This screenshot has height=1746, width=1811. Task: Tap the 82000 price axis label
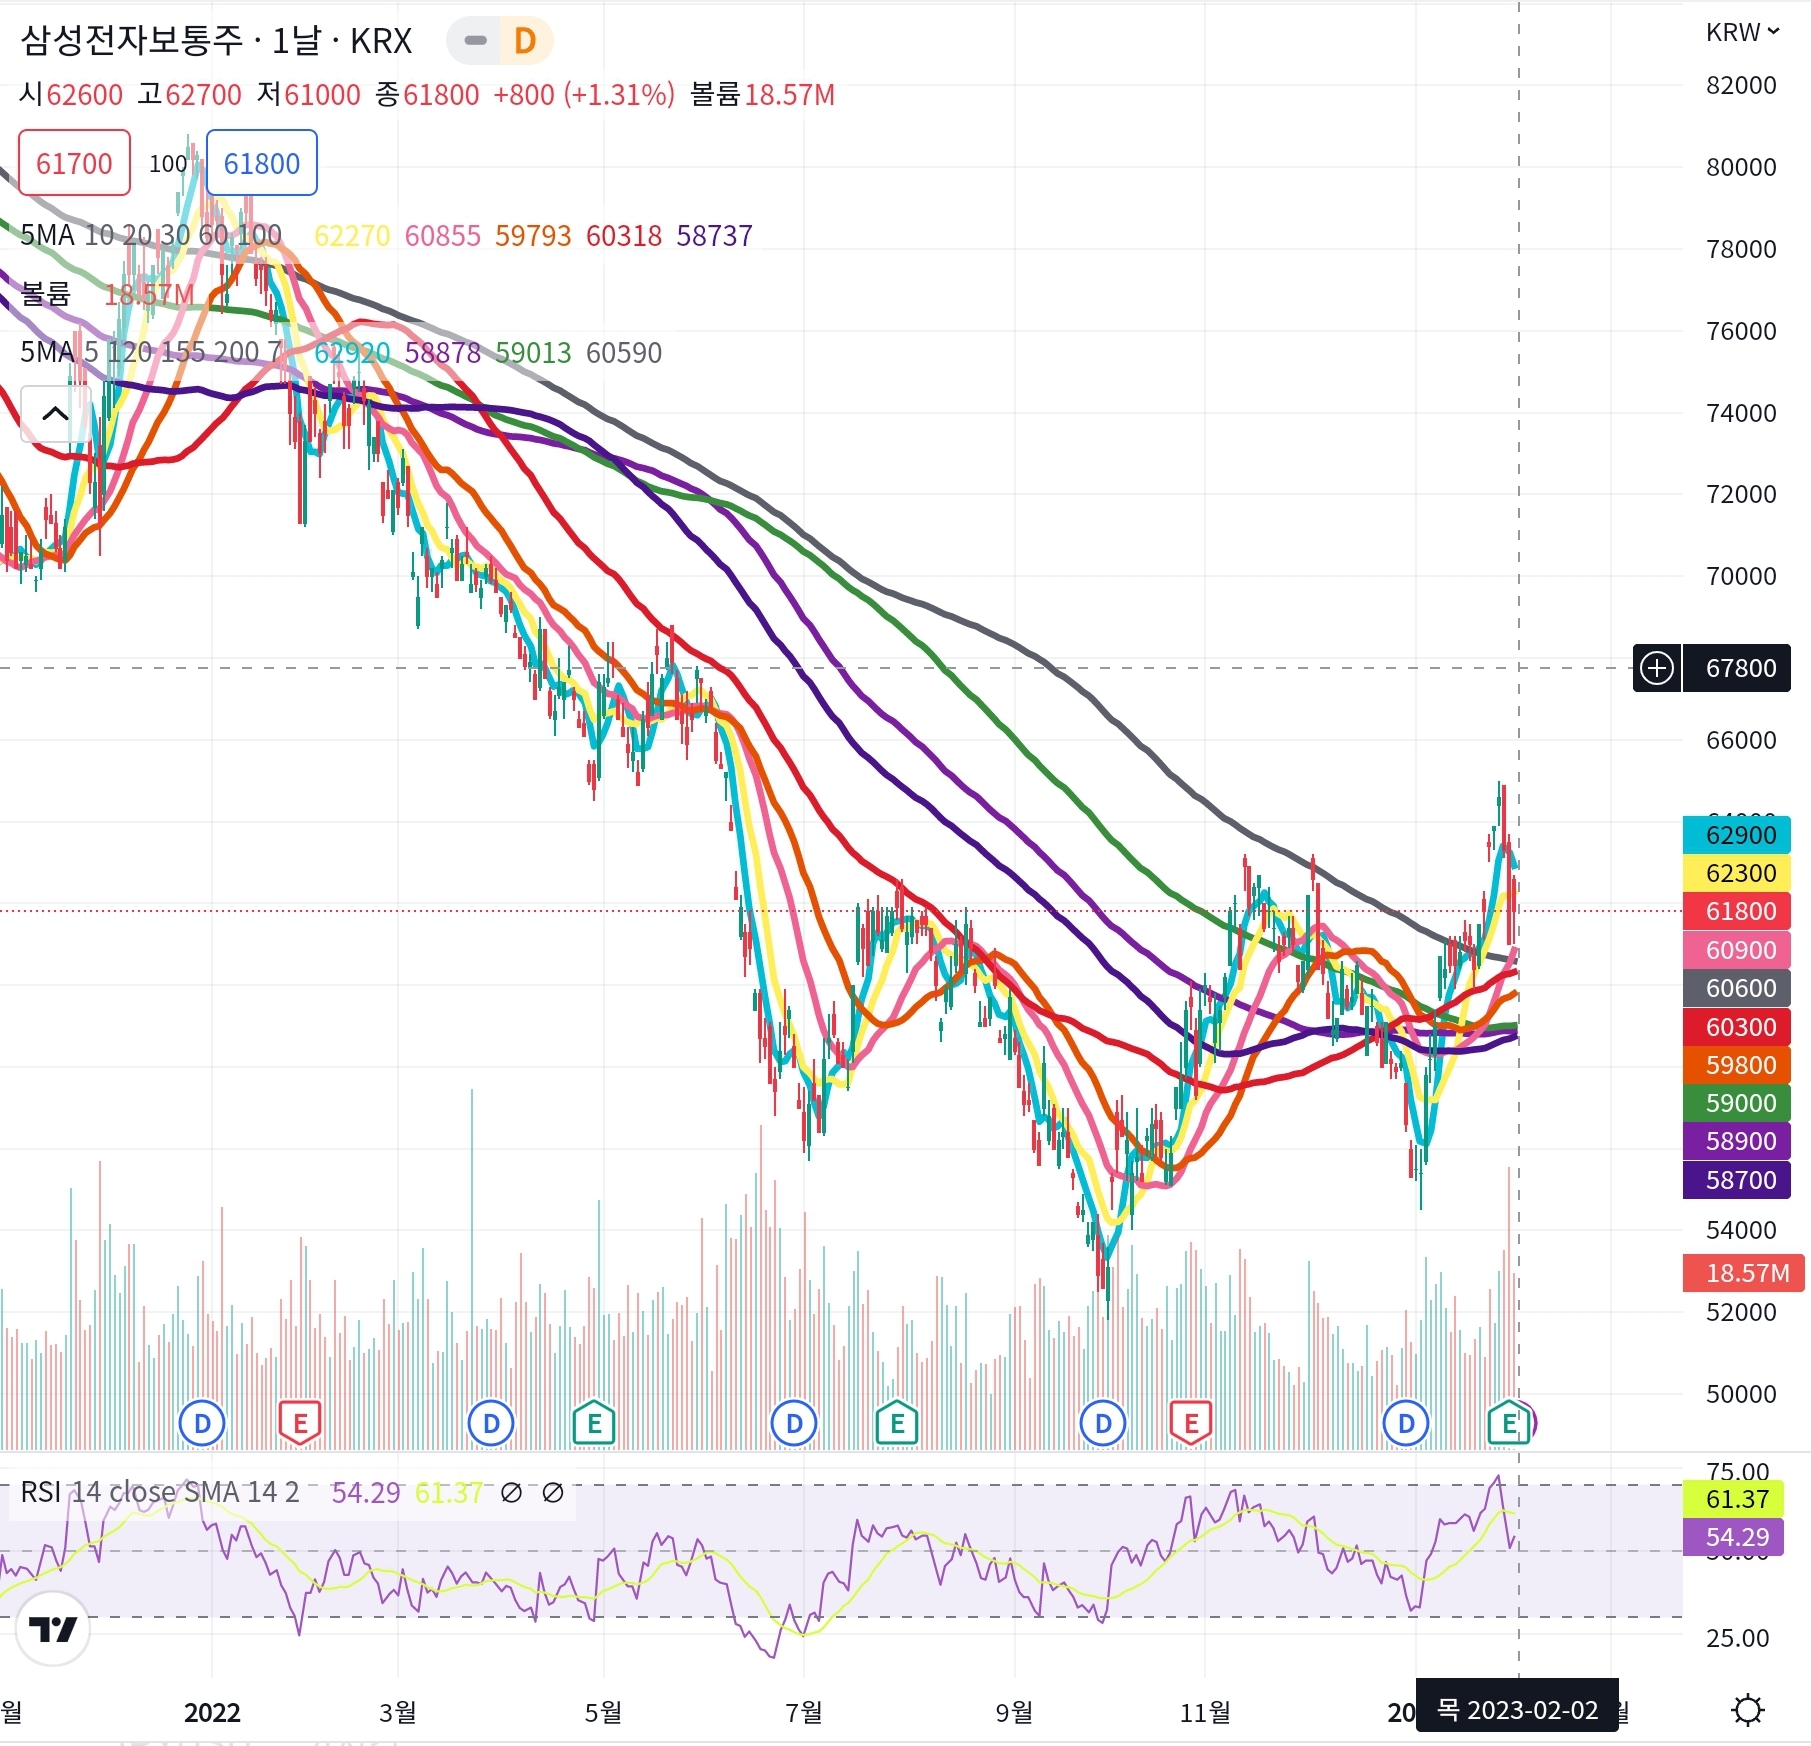point(1741,85)
